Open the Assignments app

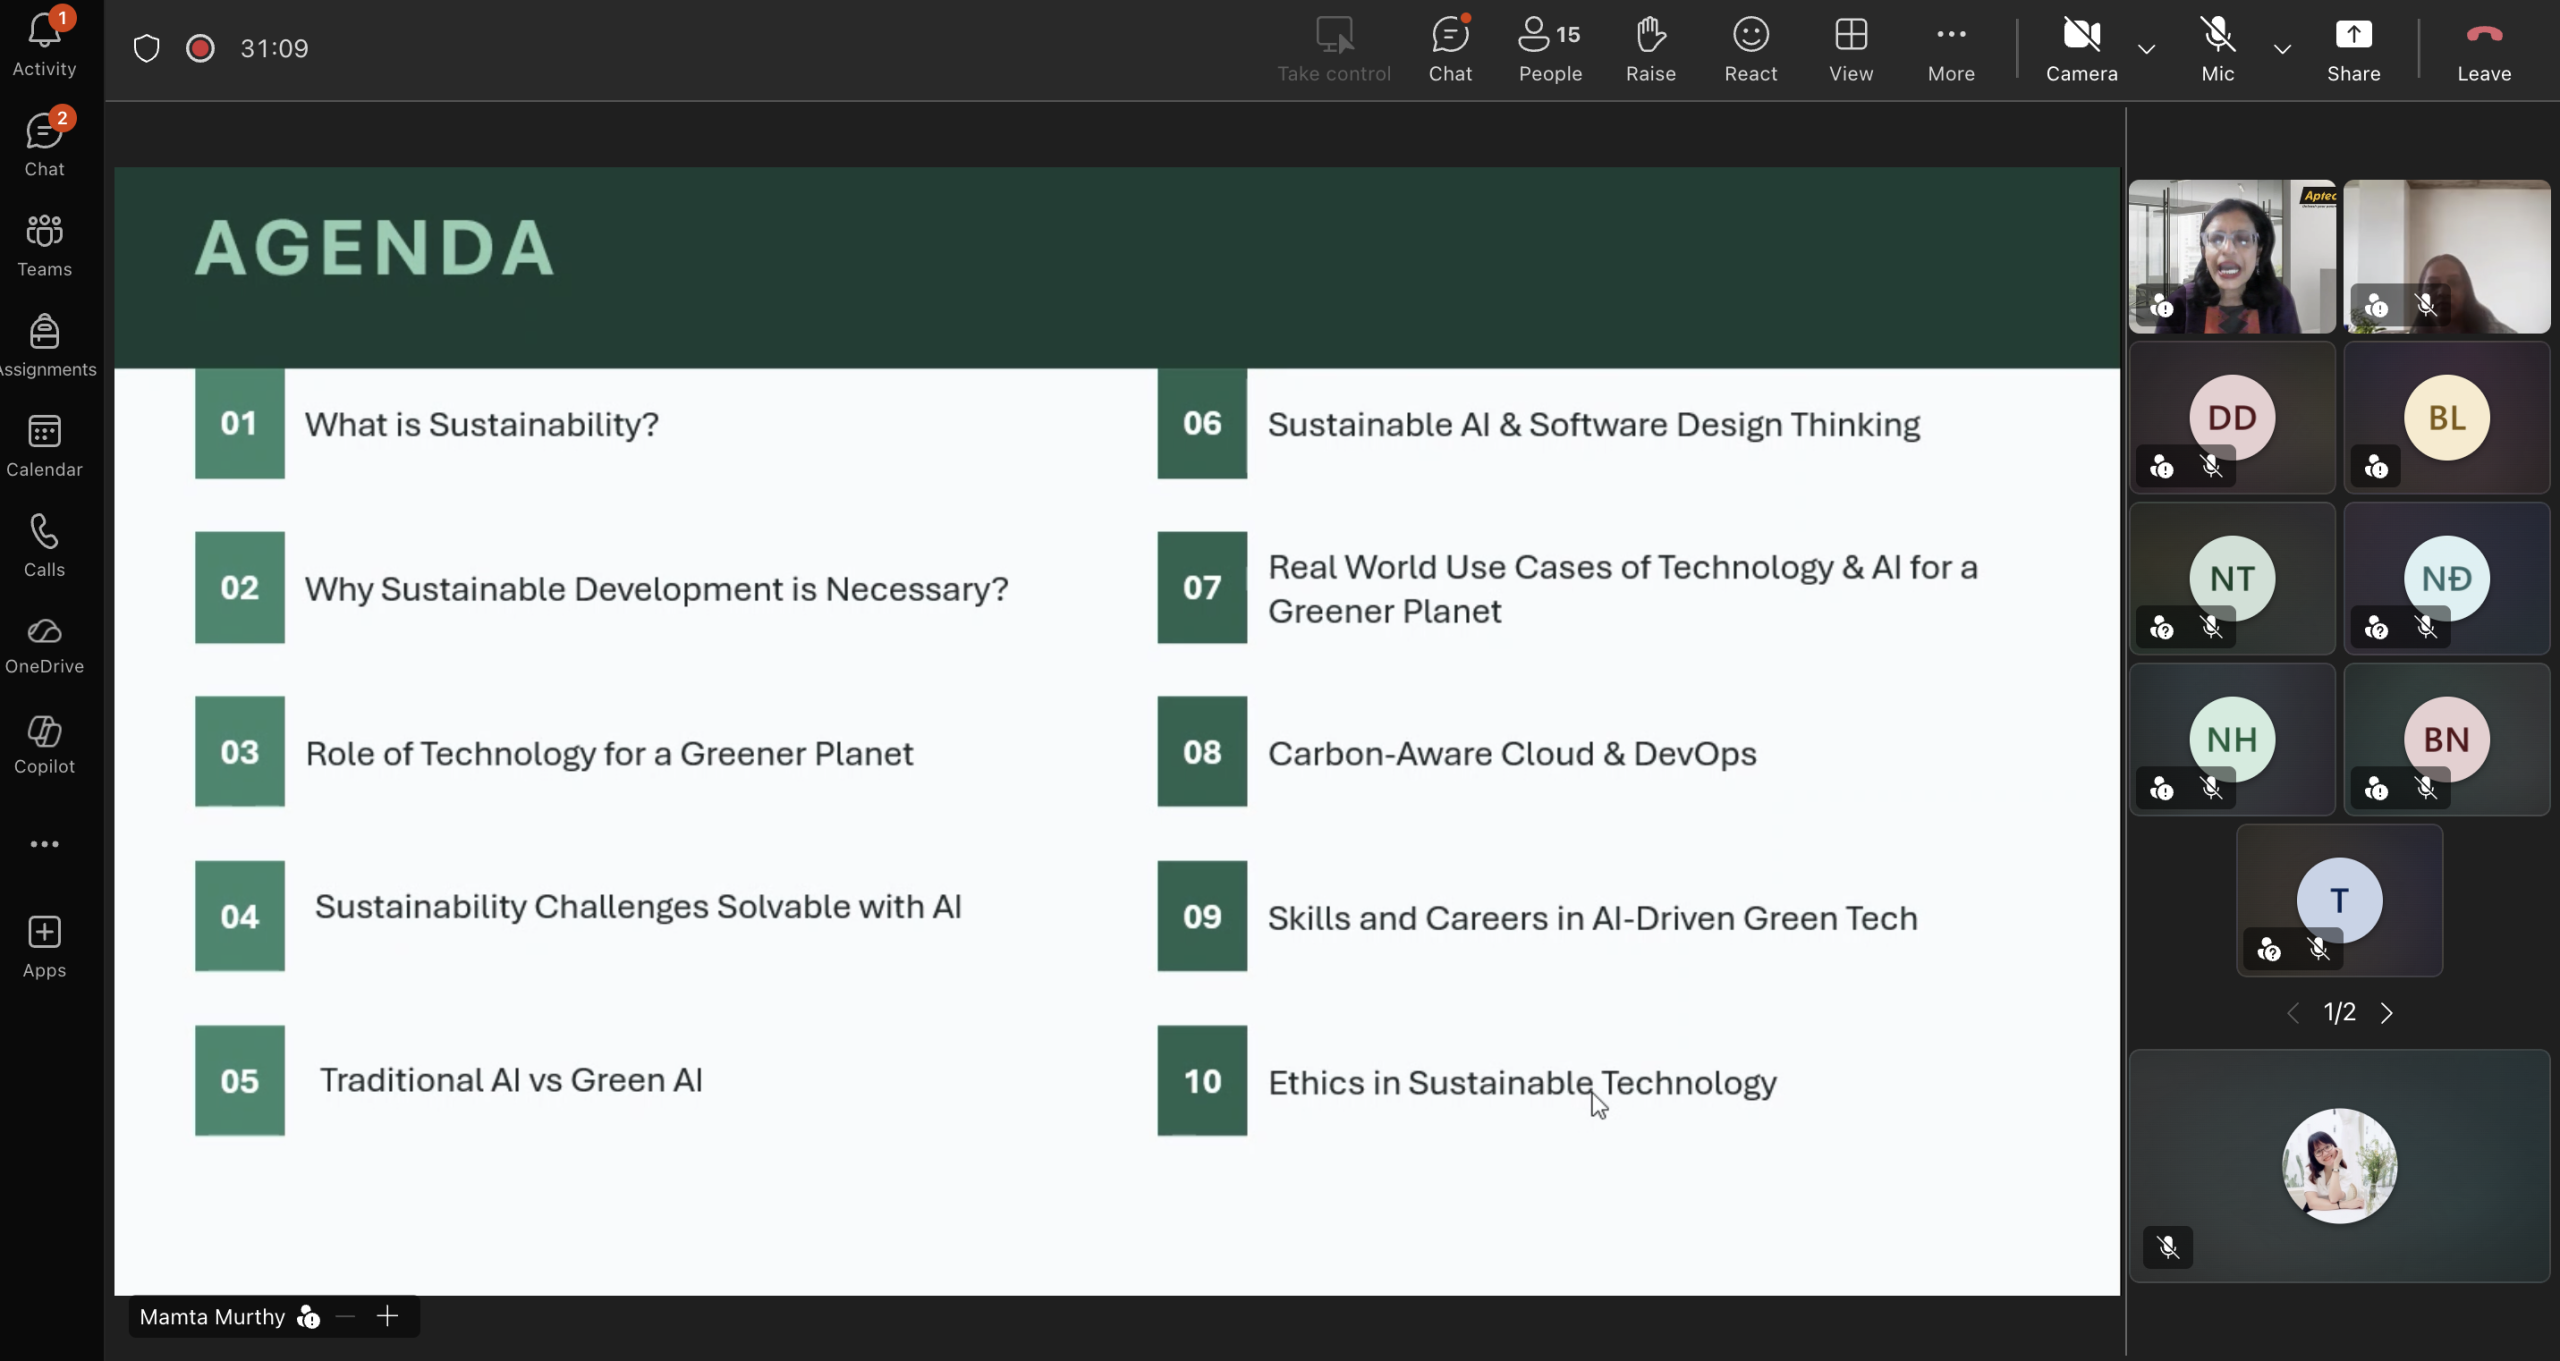[44, 344]
